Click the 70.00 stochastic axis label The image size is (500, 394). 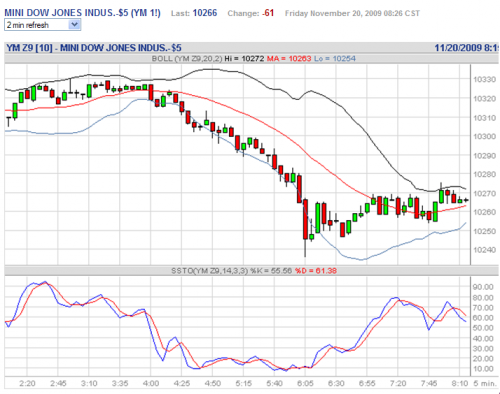click(483, 307)
